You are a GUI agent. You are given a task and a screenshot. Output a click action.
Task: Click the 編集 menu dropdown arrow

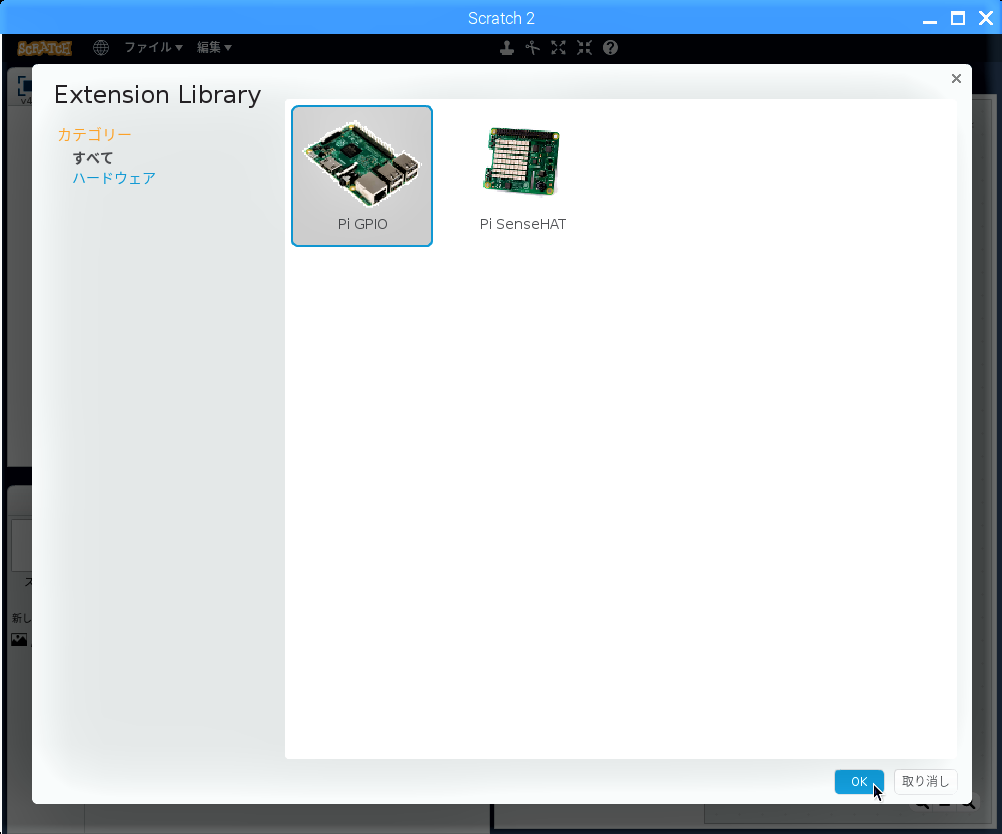(x=228, y=48)
